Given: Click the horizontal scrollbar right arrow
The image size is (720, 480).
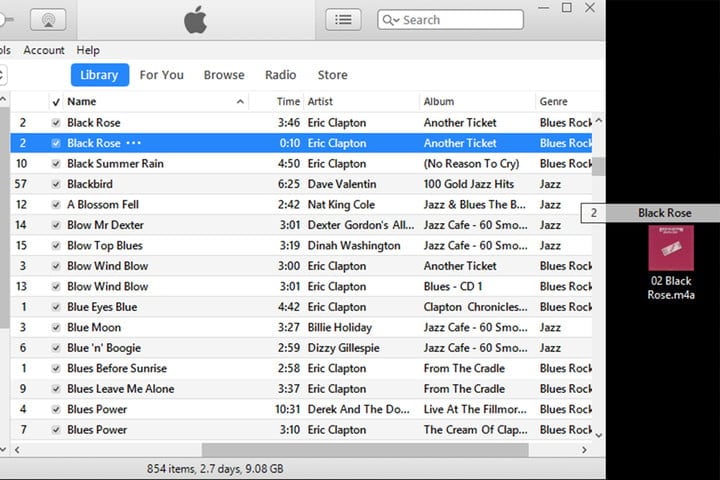Looking at the screenshot, I should (x=584, y=450).
